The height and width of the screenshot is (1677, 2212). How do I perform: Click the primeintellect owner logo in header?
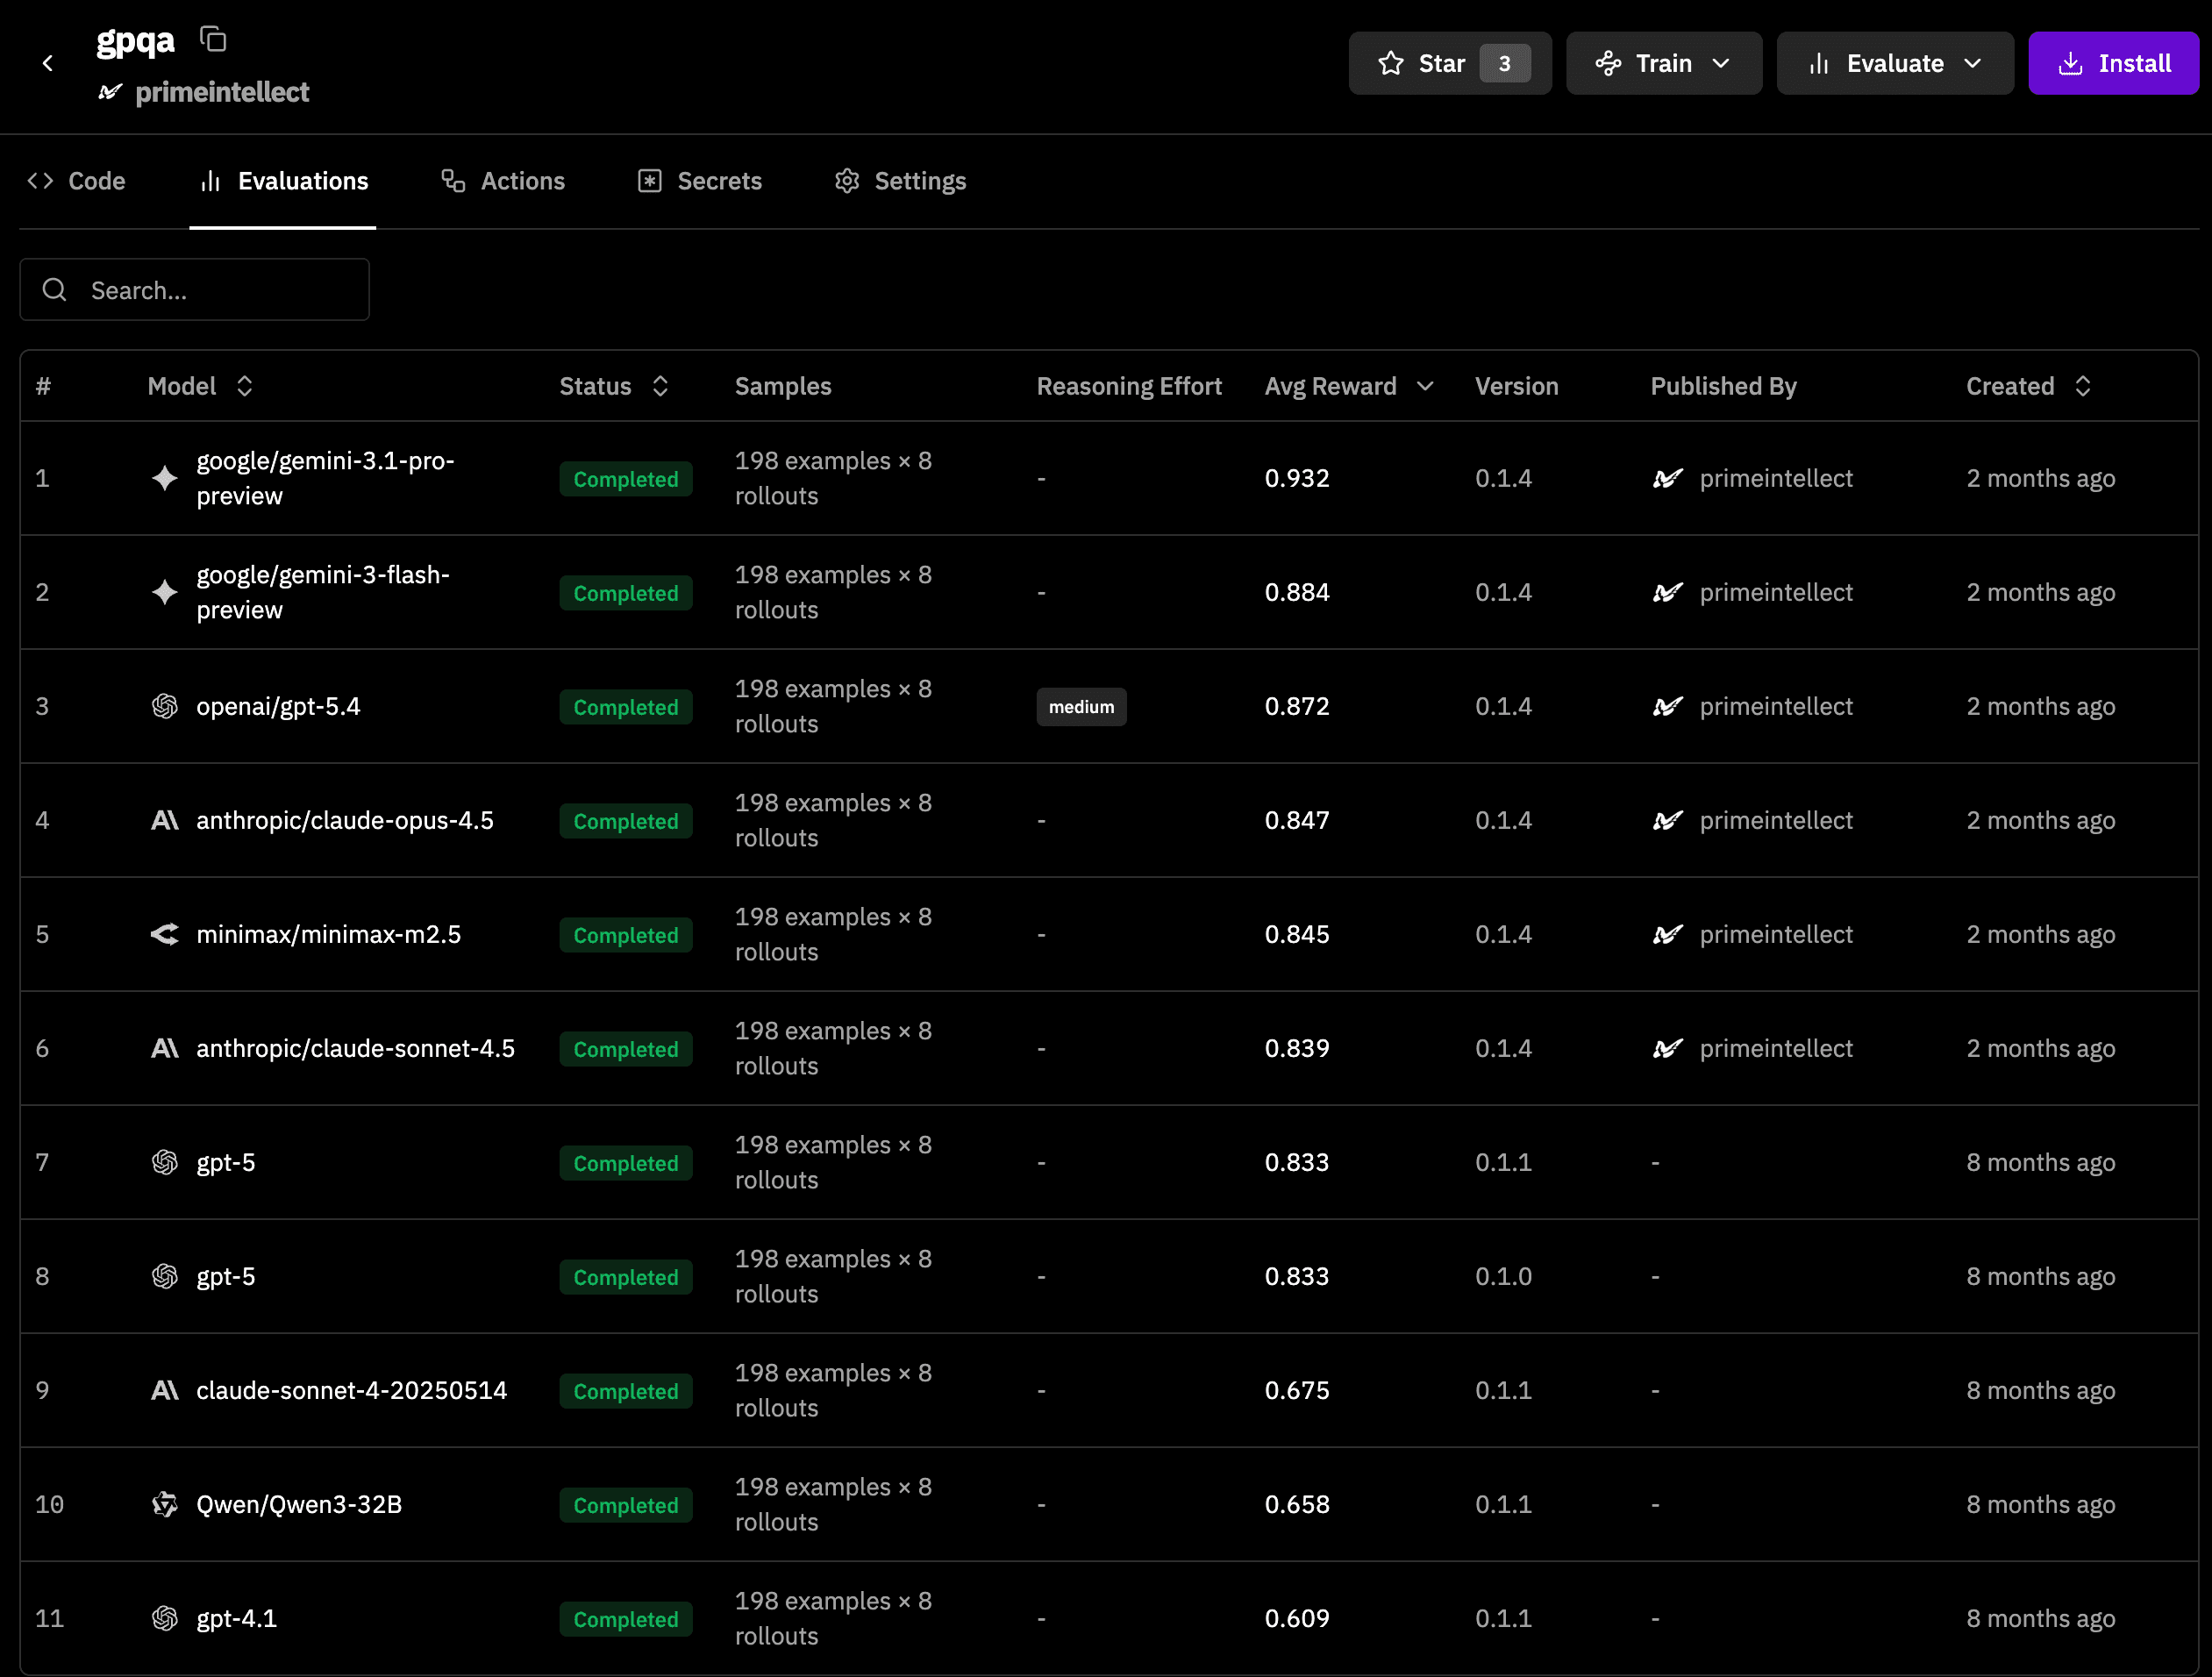(x=110, y=92)
